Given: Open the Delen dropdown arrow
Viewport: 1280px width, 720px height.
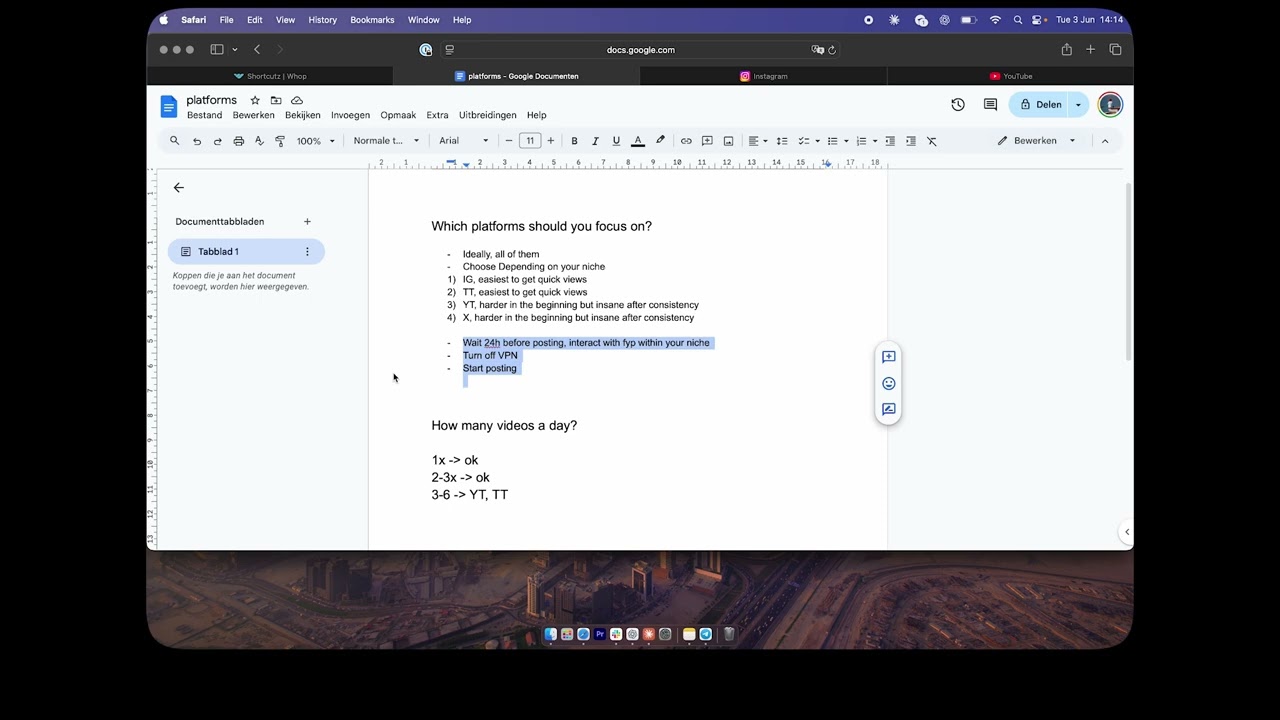Looking at the screenshot, I should (1078, 104).
